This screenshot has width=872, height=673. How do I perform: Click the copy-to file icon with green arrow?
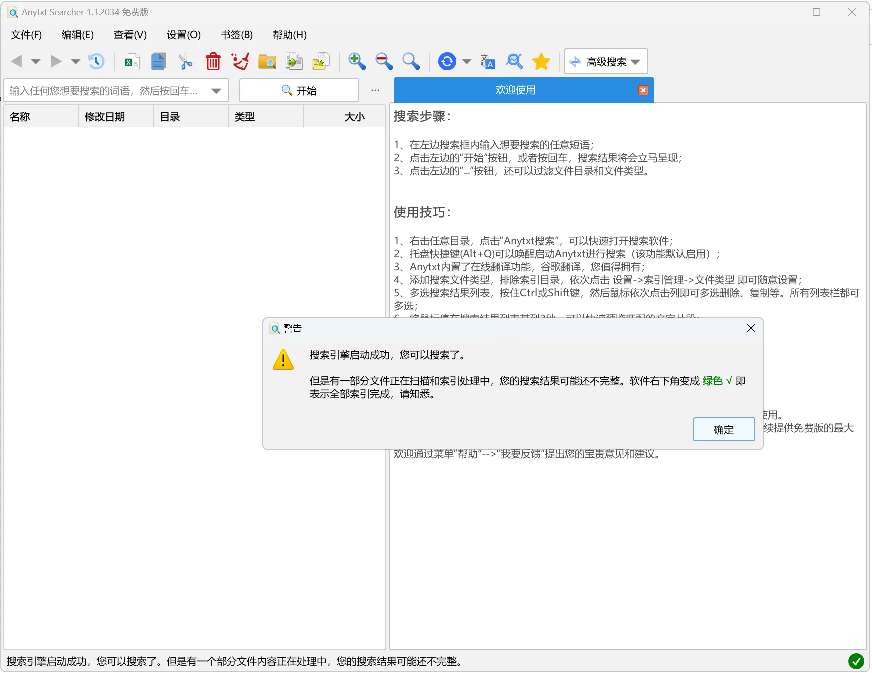point(294,61)
